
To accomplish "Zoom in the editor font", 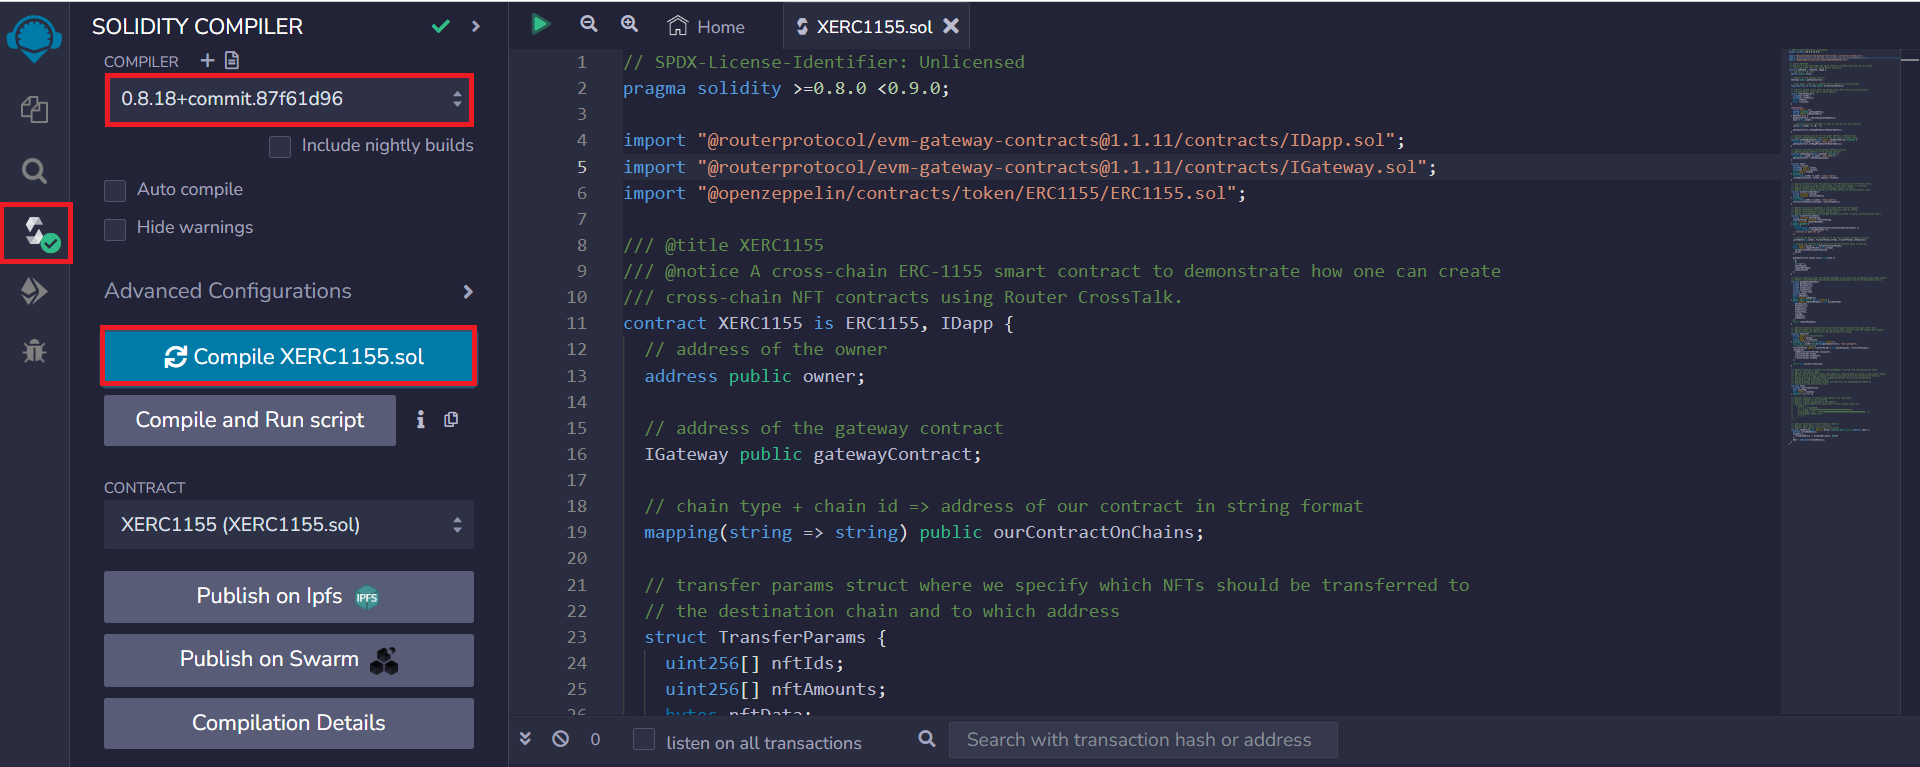I will coord(629,24).
